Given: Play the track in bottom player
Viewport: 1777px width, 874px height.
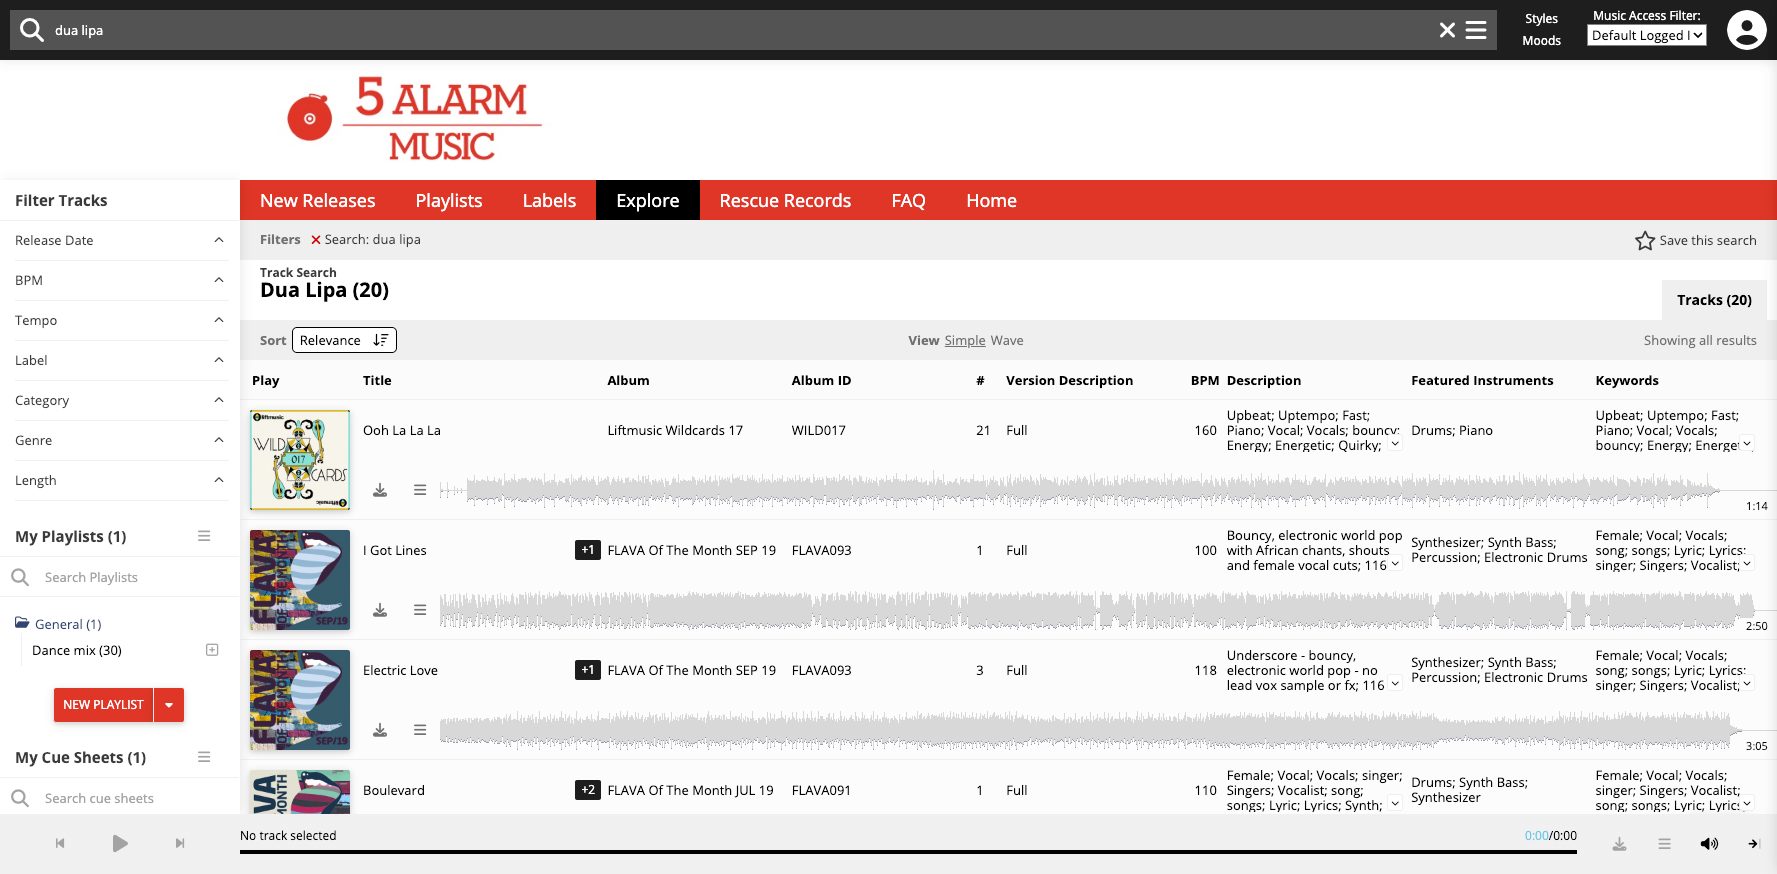Looking at the screenshot, I should click(x=120, y=843).
